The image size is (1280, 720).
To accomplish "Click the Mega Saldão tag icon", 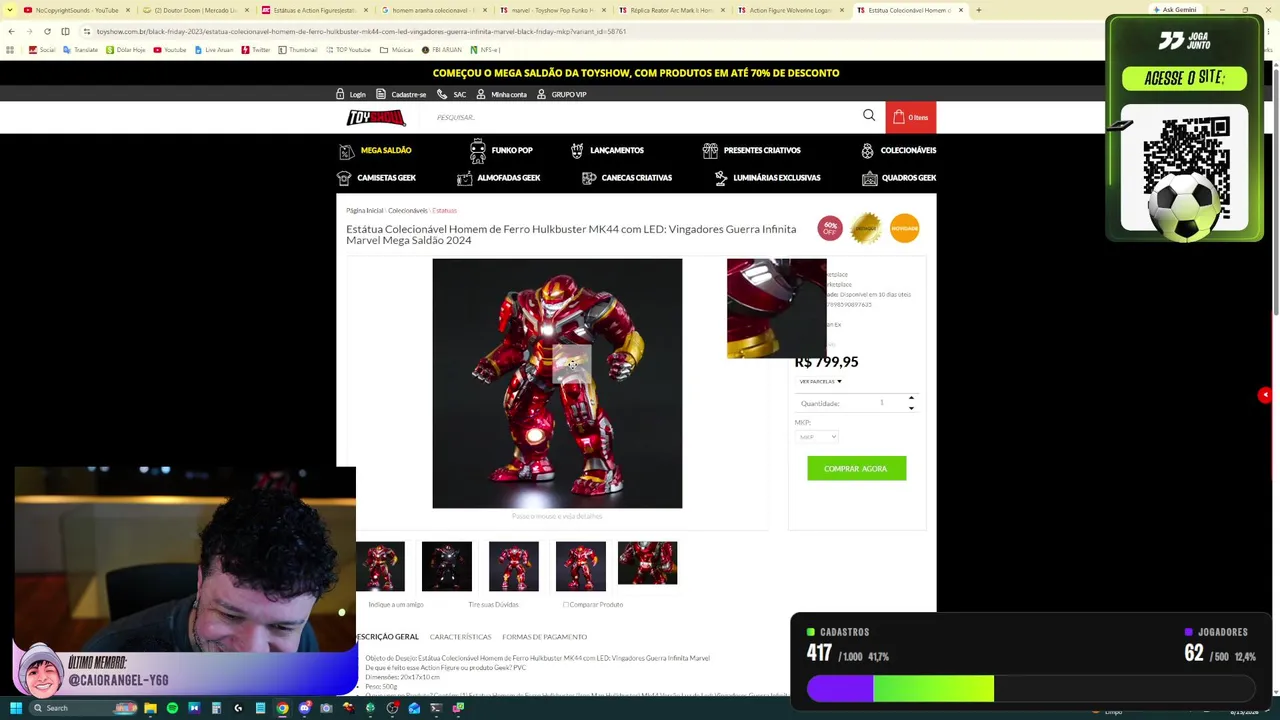I will [x=346, y=151].
